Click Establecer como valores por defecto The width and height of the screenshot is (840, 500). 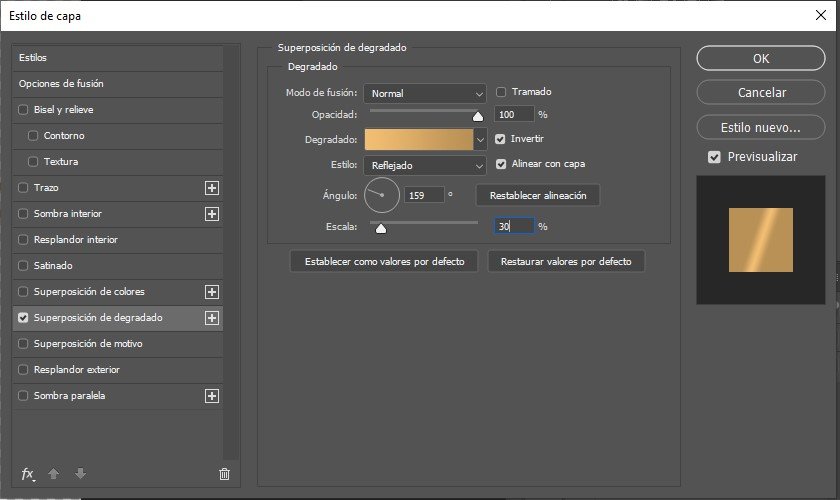384,262
